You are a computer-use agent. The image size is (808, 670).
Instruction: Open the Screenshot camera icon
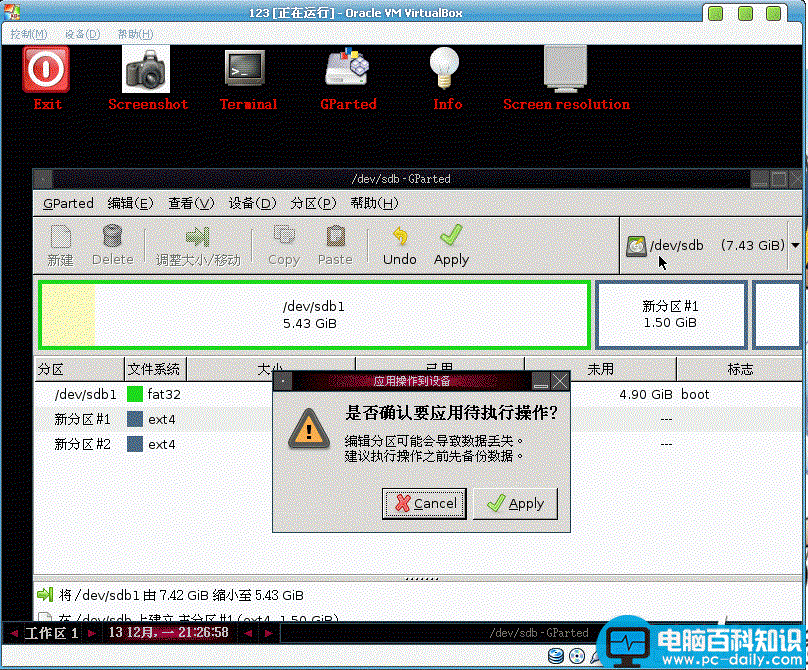pyautogui.click(x=146, y=70)
